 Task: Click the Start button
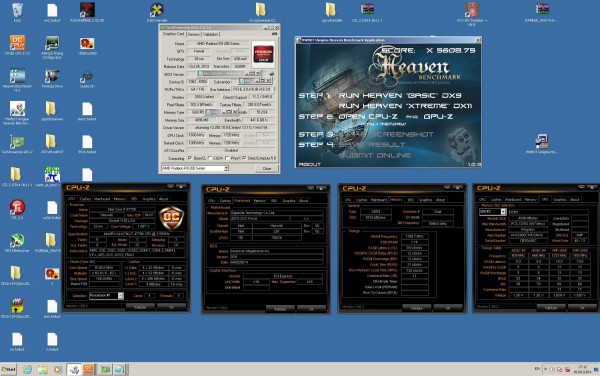(x=8, y=369)
